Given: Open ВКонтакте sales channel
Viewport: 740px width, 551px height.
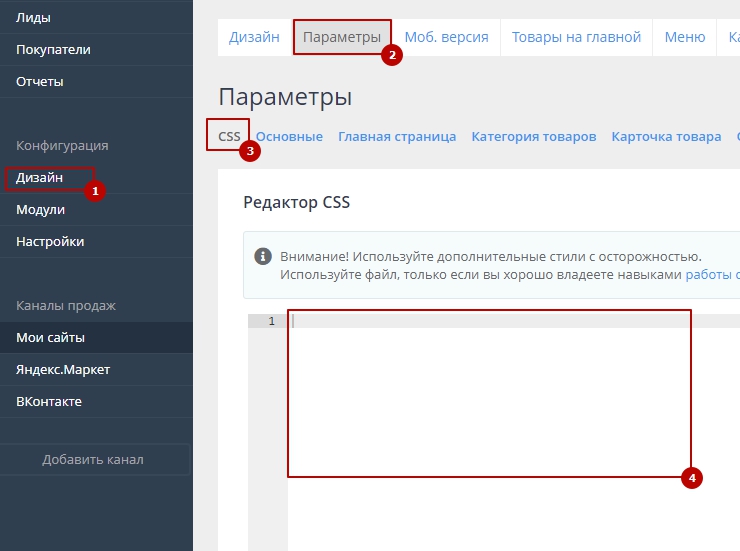Looking at the screenshot, I should 49,401.
